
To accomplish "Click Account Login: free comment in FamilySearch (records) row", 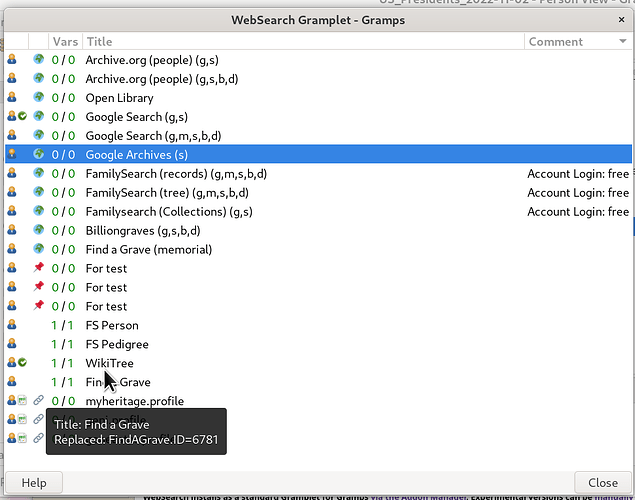I will 578,174.
